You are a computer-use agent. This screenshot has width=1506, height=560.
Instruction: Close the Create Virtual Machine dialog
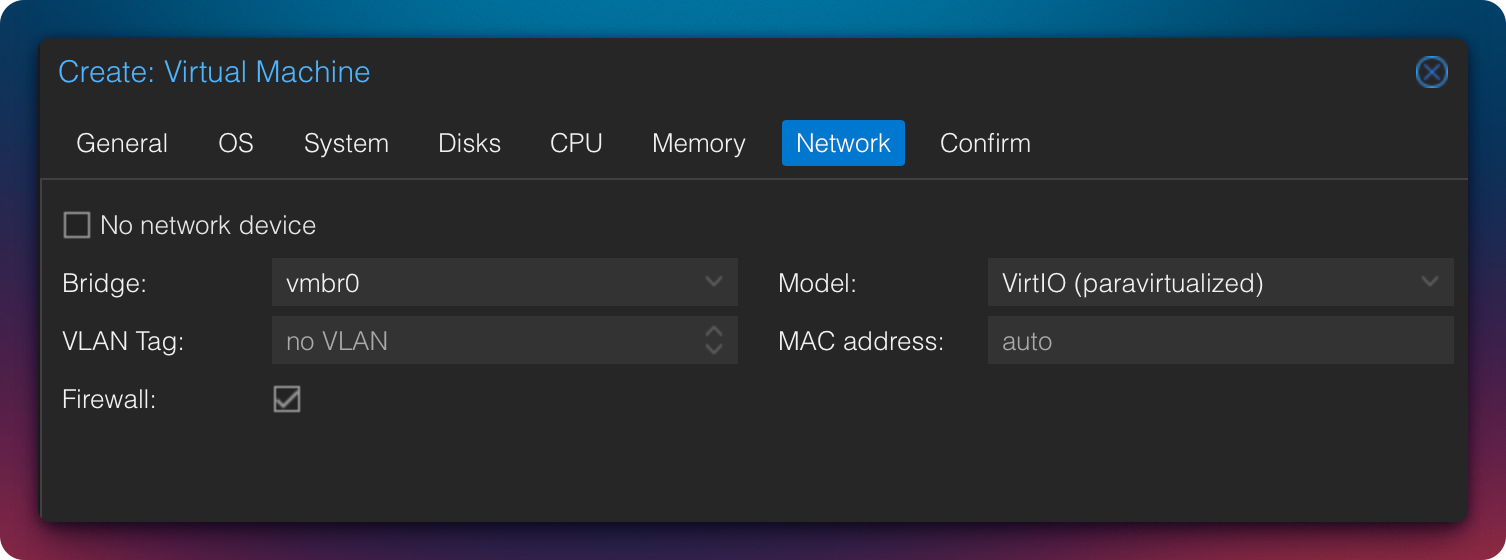(x=1431, y=73)
